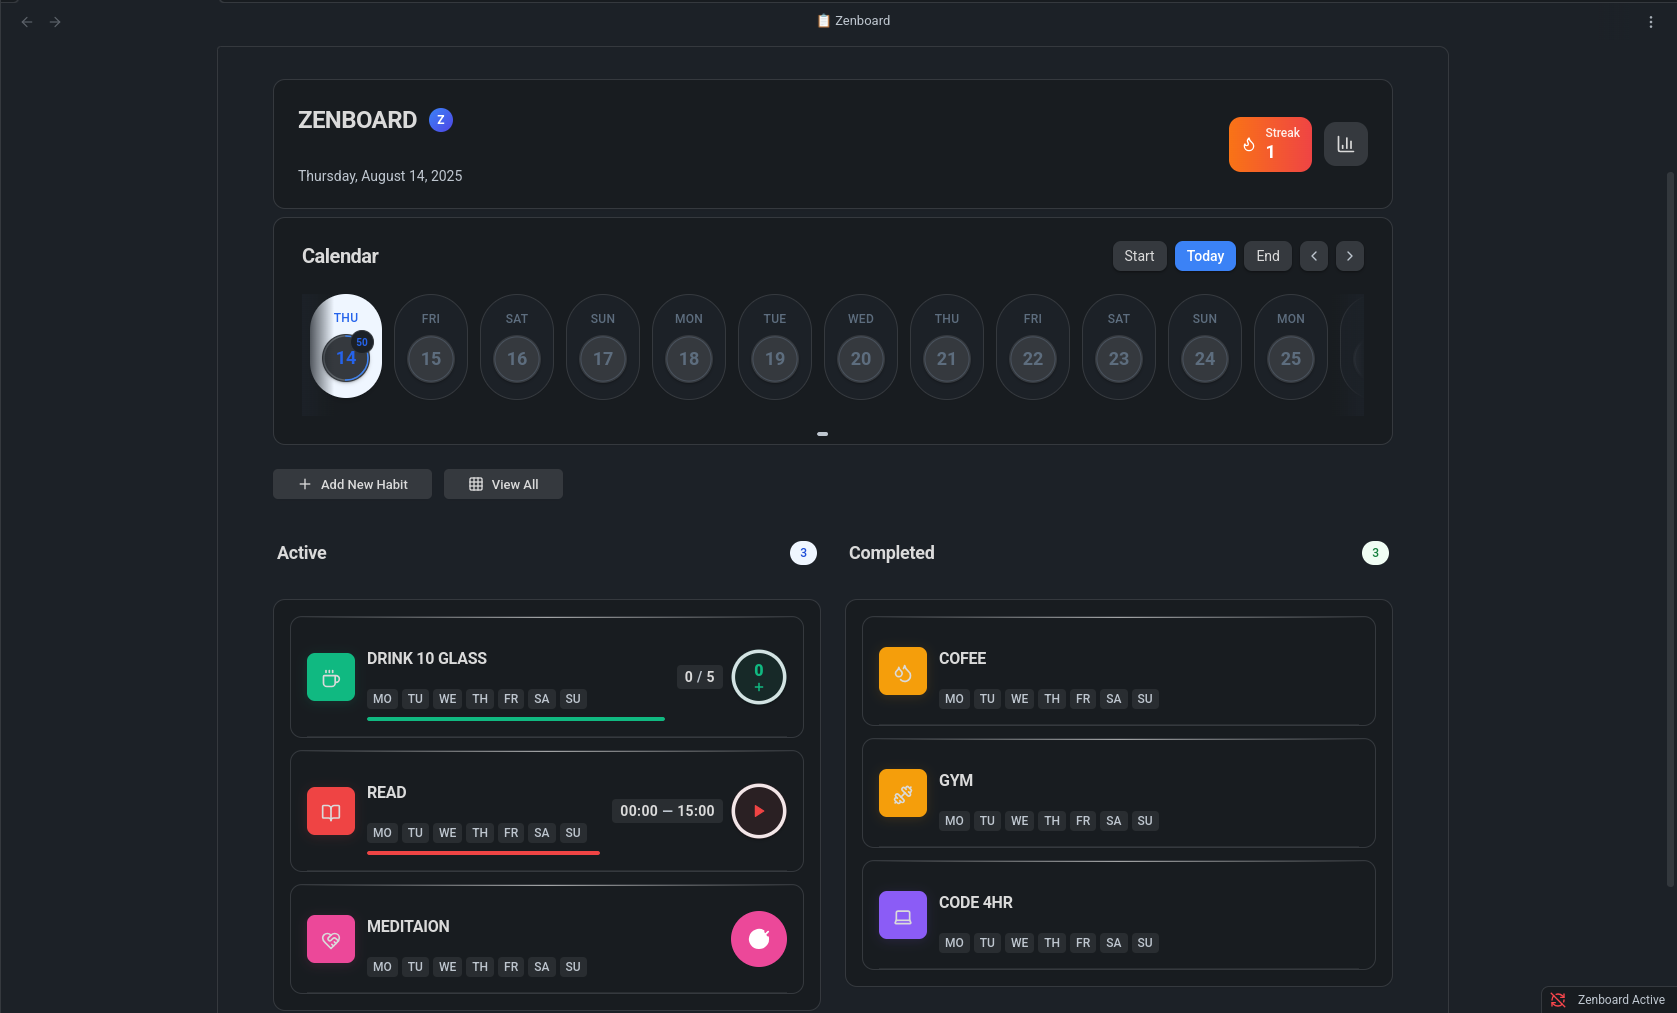The image size is (1677, 1013).
Task: Click the Z badge next to ZENBOARD
Action: (x=440, y=120)
